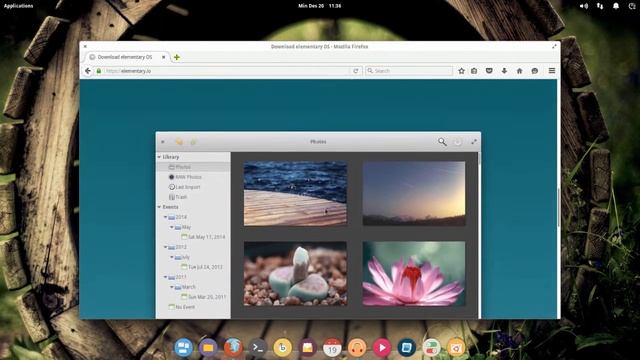Open Calendar showing 19 in dock
Screen dimensions: 640x360
tap(332, 348)
